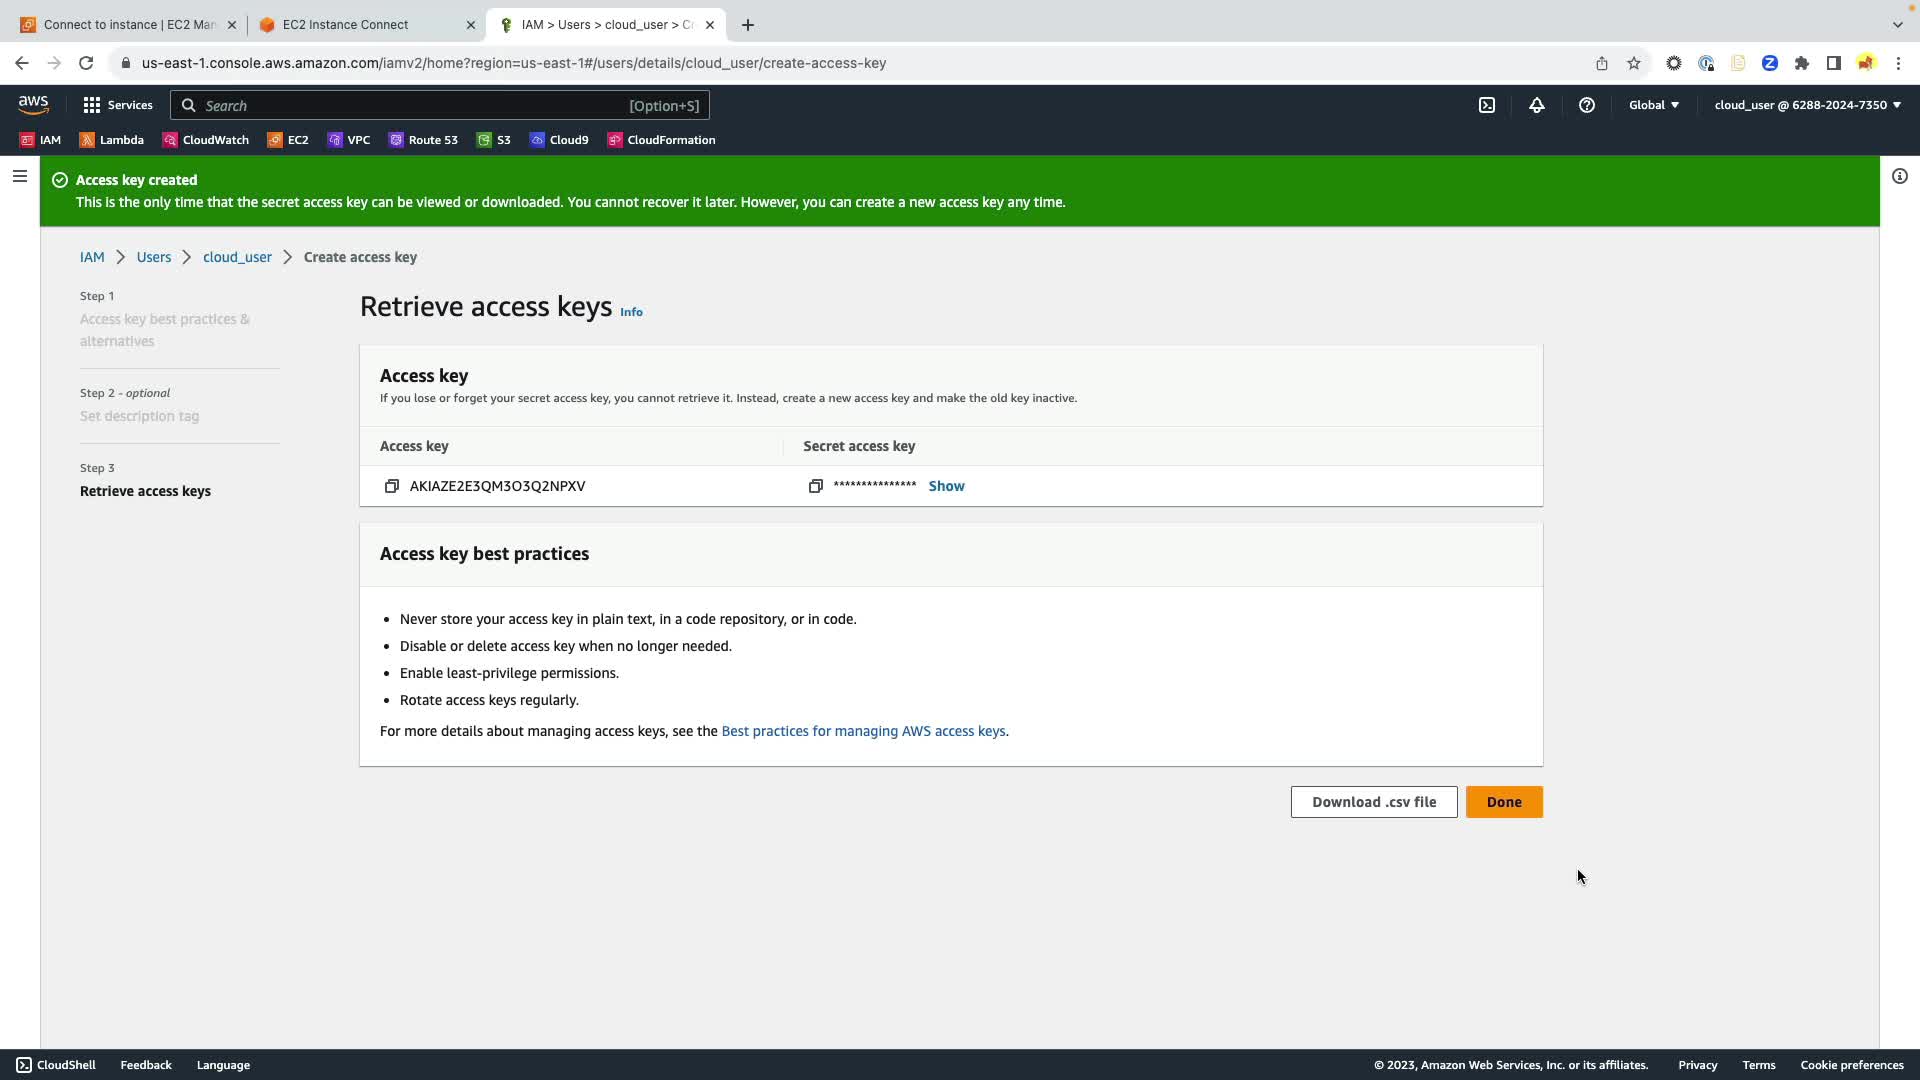1920x1080 pixels.
Task: Open Best practices for managing AWS access keys
Action: click(863, 731)
